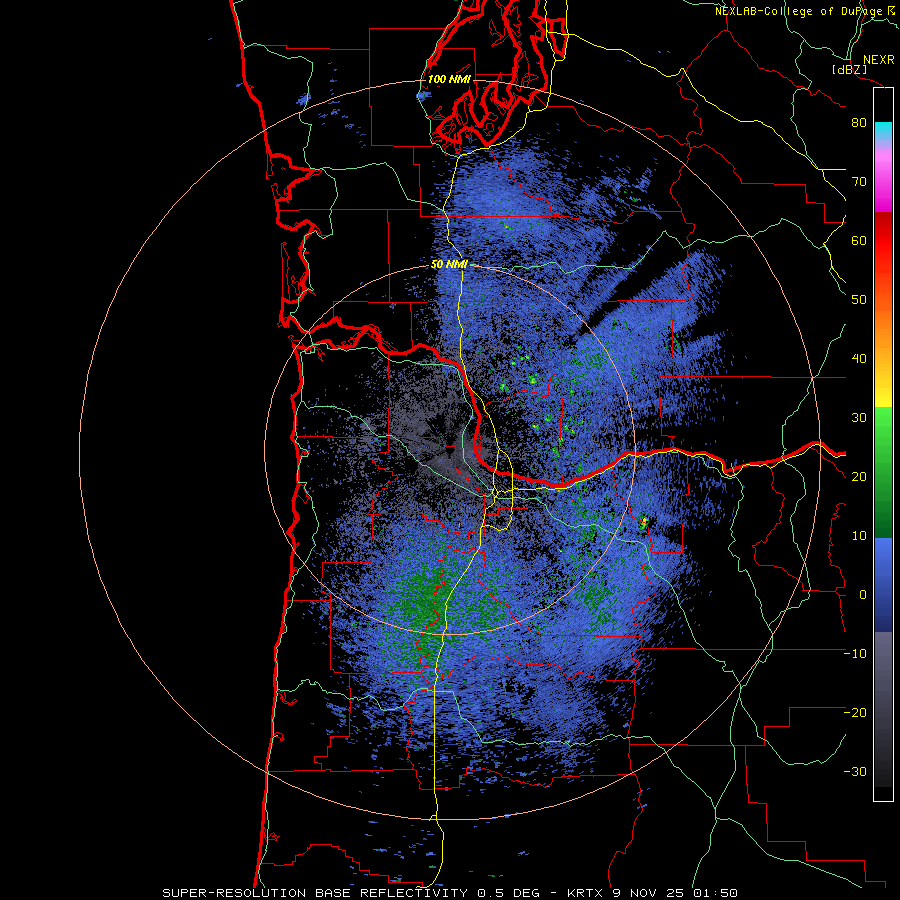This screenshot has width=900, height=900.
Task: Click the 30 value on the dBZ scale
Action: coord(859,418)
